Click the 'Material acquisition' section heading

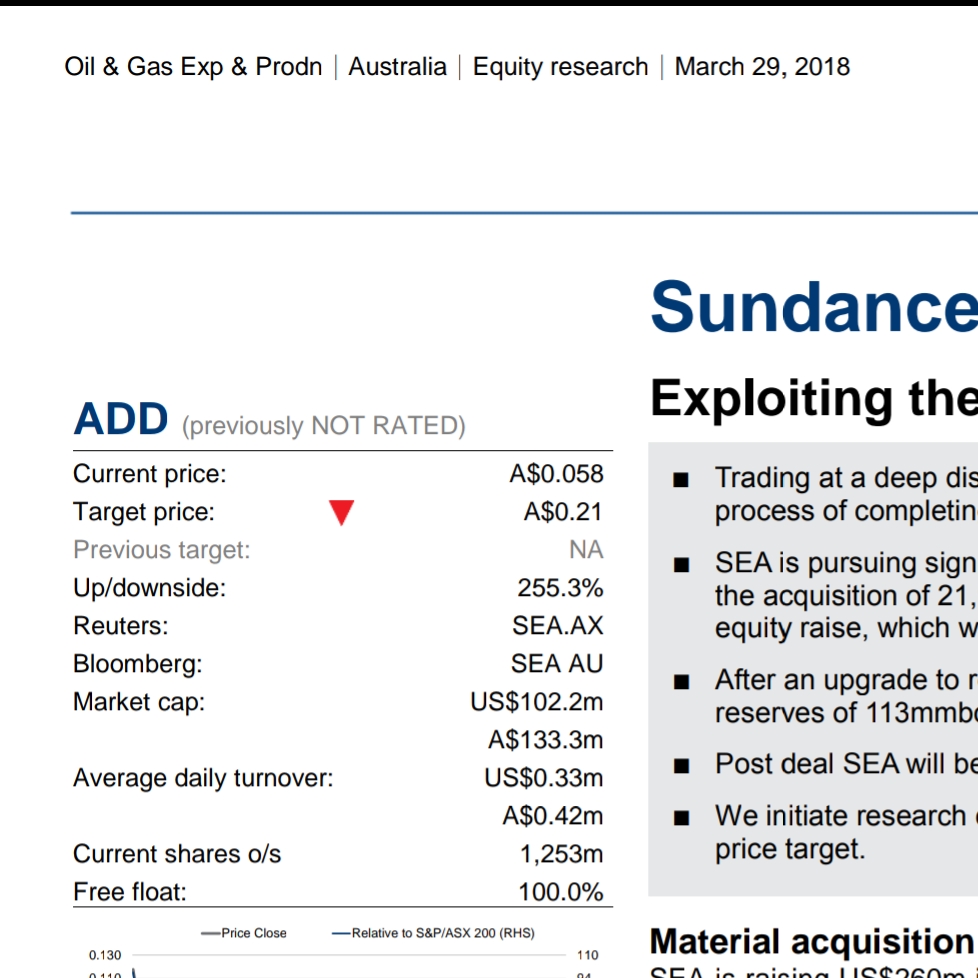point(811,942)
